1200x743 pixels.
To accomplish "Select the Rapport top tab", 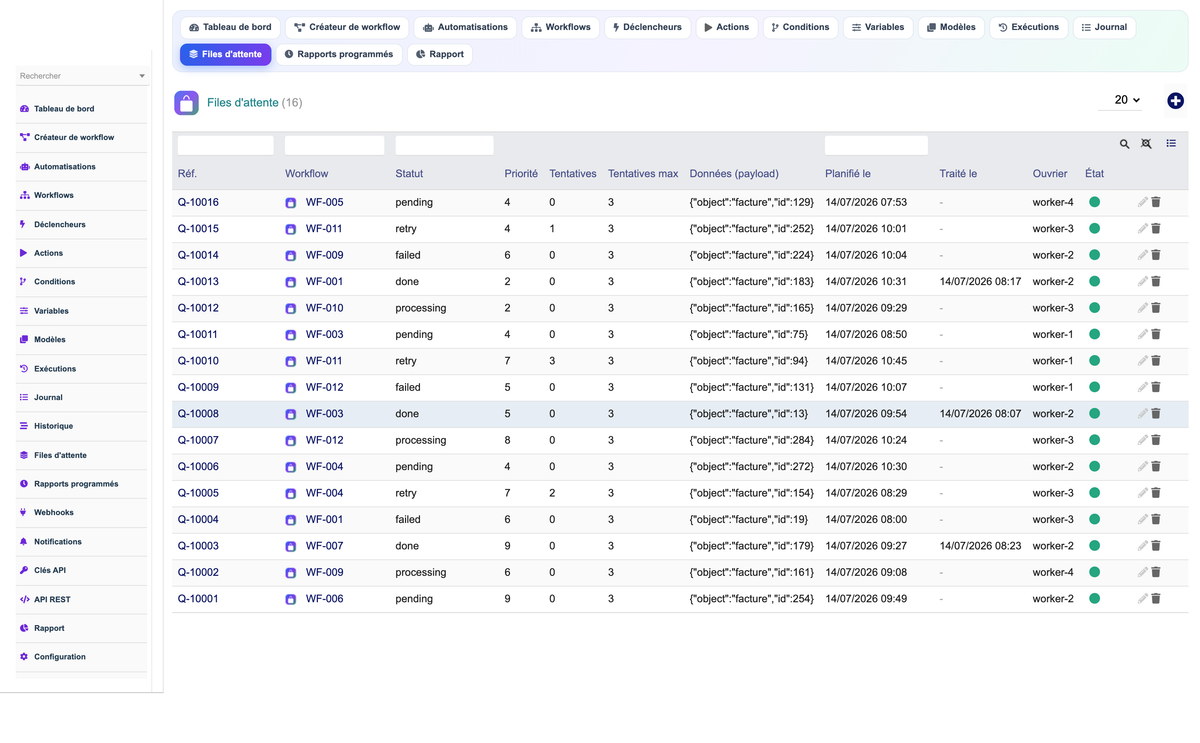I will [x=440, y=54].
